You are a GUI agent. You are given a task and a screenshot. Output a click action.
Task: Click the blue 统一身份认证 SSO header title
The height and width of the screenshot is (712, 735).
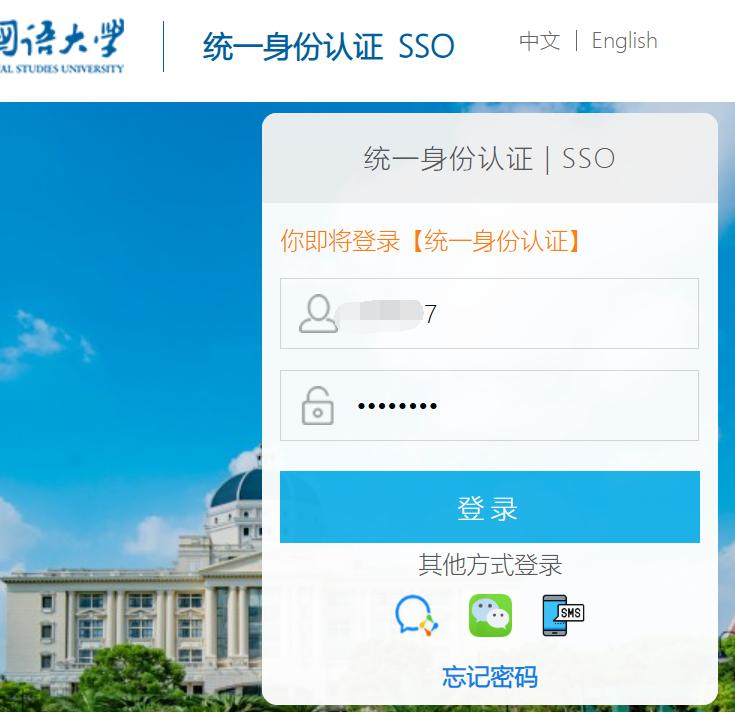tap(329, 46)
